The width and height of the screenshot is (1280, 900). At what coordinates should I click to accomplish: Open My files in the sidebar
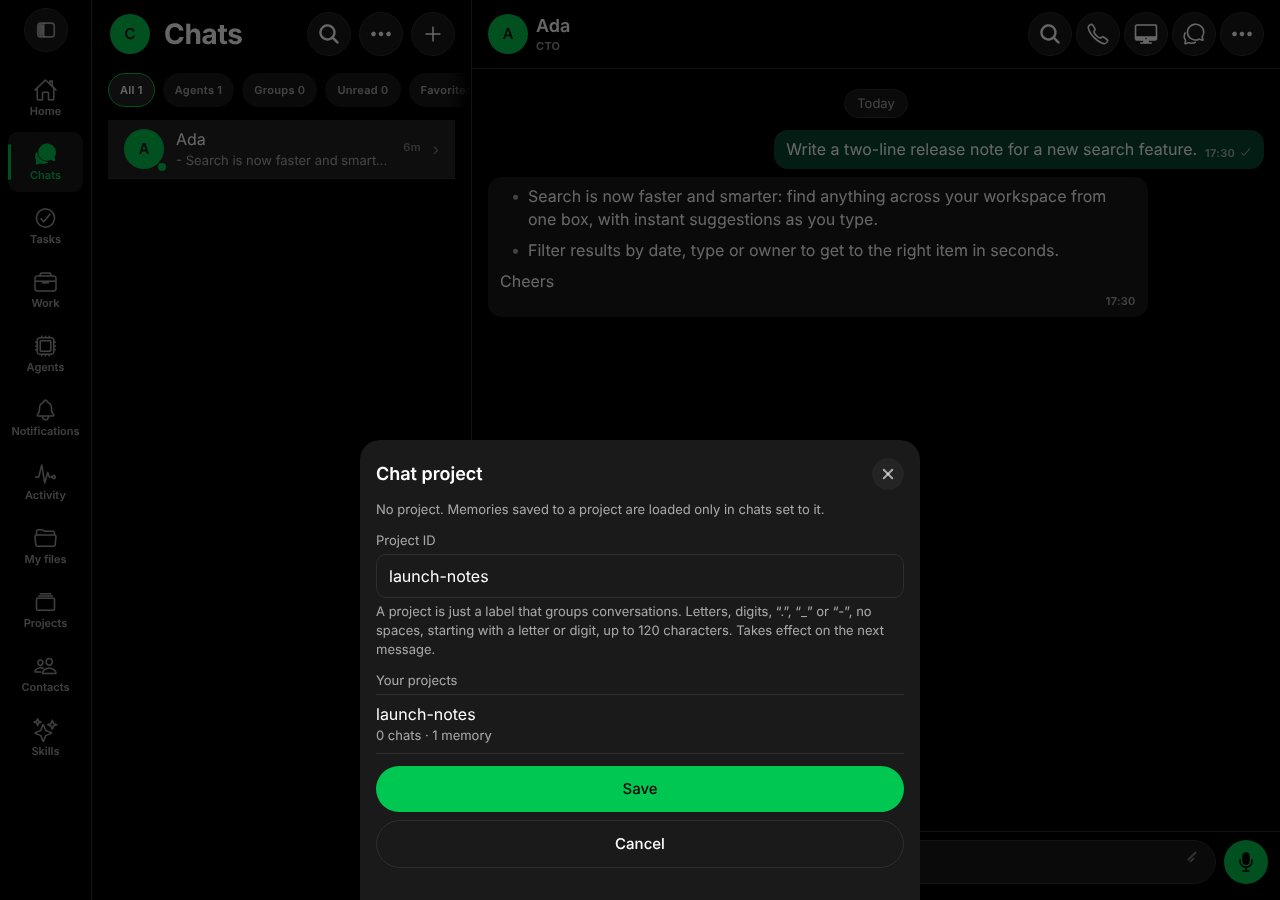tap(45, 546)
